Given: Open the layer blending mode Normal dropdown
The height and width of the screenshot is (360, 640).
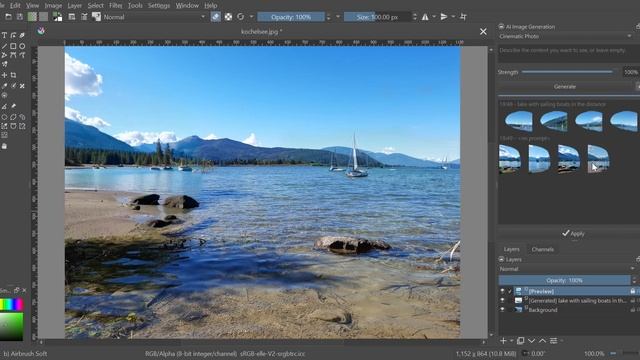Looking at the screenshot, I should tap(567, 269).
